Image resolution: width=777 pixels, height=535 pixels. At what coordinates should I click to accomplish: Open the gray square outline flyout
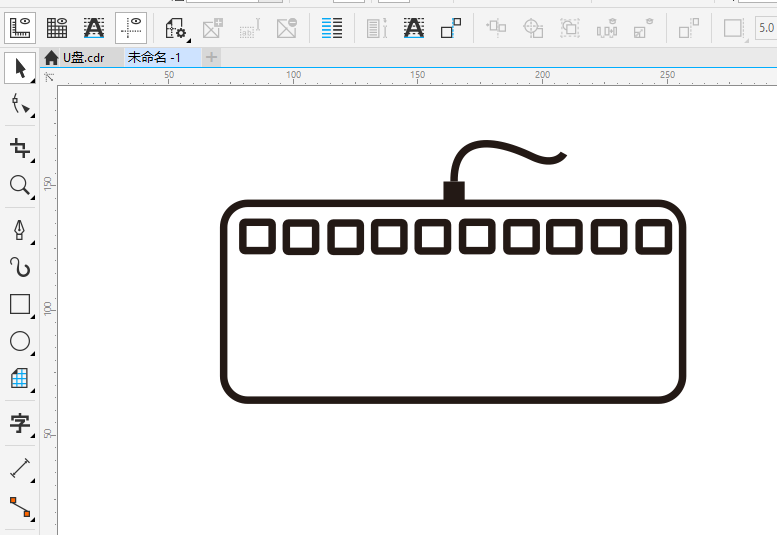tap(734, 29)
